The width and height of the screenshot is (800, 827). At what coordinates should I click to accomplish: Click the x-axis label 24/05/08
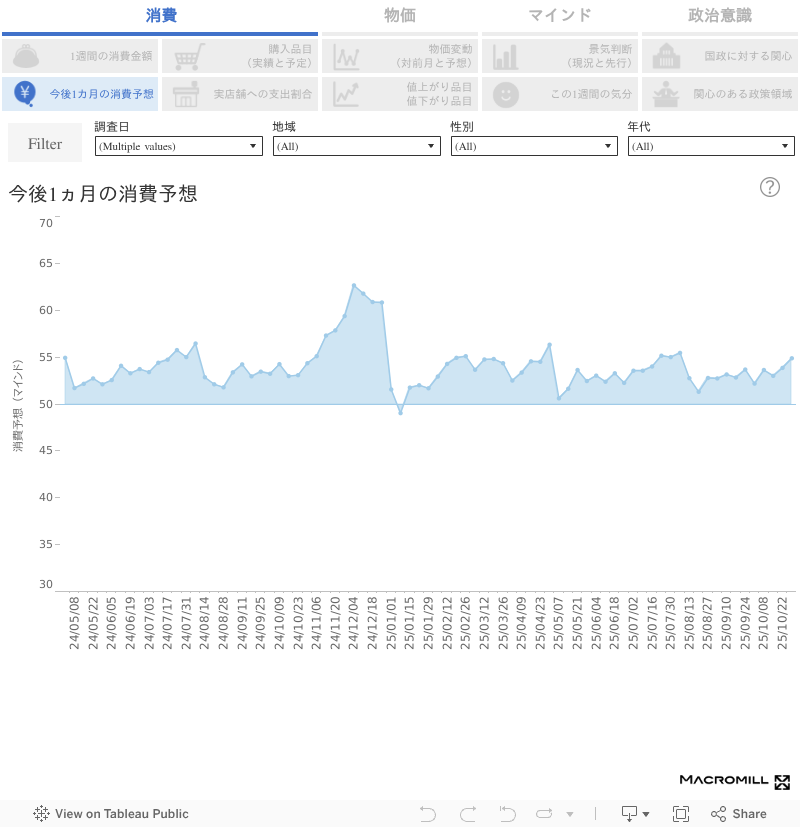point(74,623)
